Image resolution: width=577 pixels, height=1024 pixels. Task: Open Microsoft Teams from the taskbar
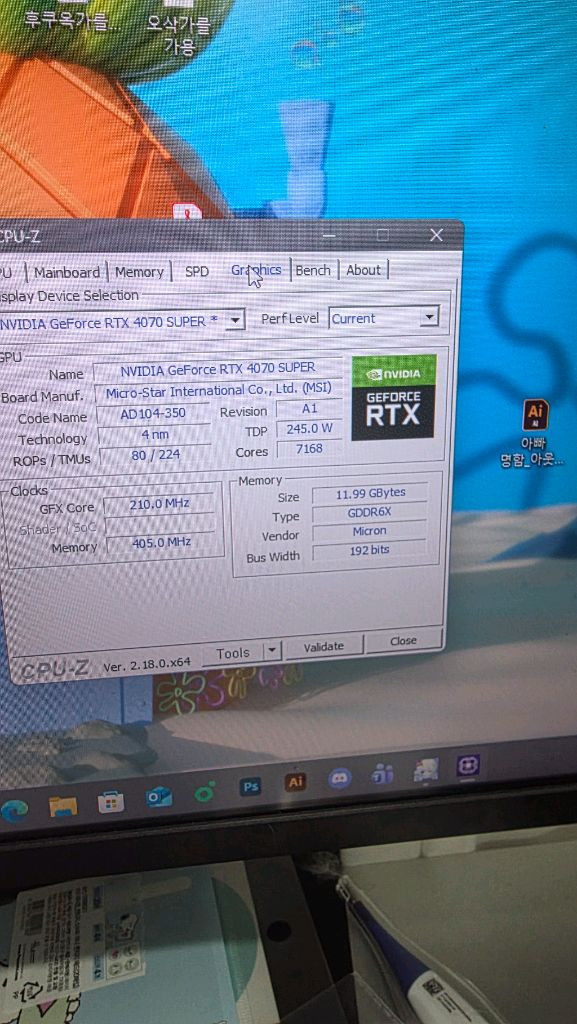pos(382,774)
